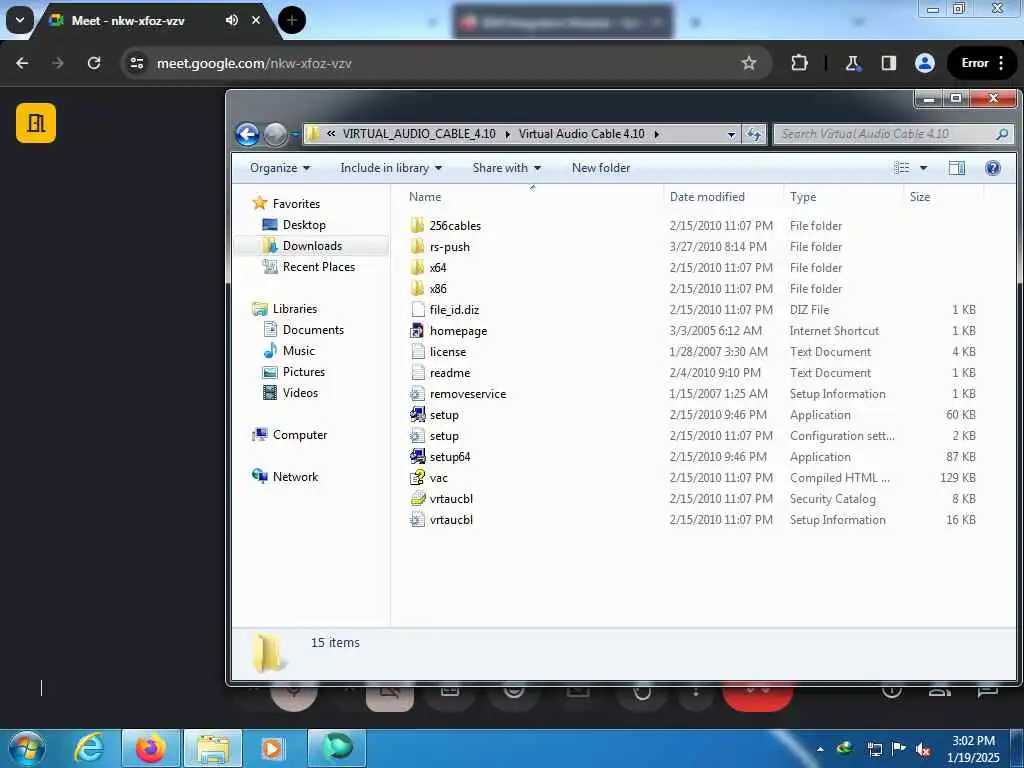Select the setup Configuration settings file
1024x768 pixels.
pyautogui.click(x=443, y=436)
